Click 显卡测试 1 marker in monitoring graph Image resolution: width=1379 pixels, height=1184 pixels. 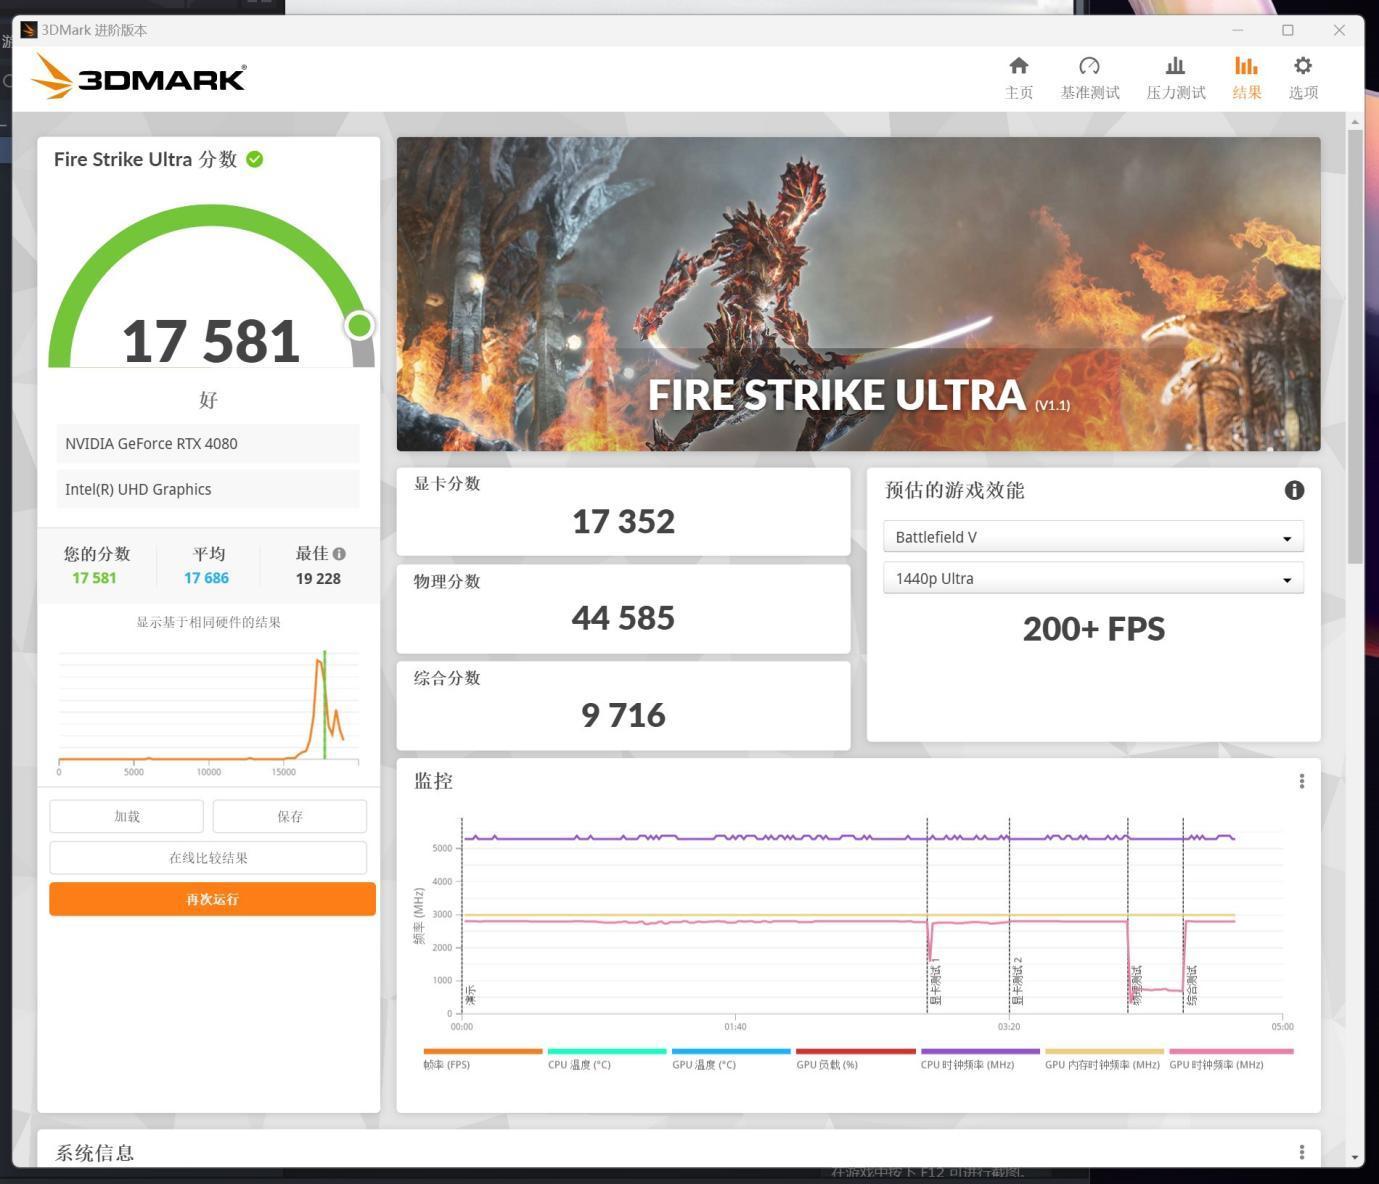tap(936, 983)
